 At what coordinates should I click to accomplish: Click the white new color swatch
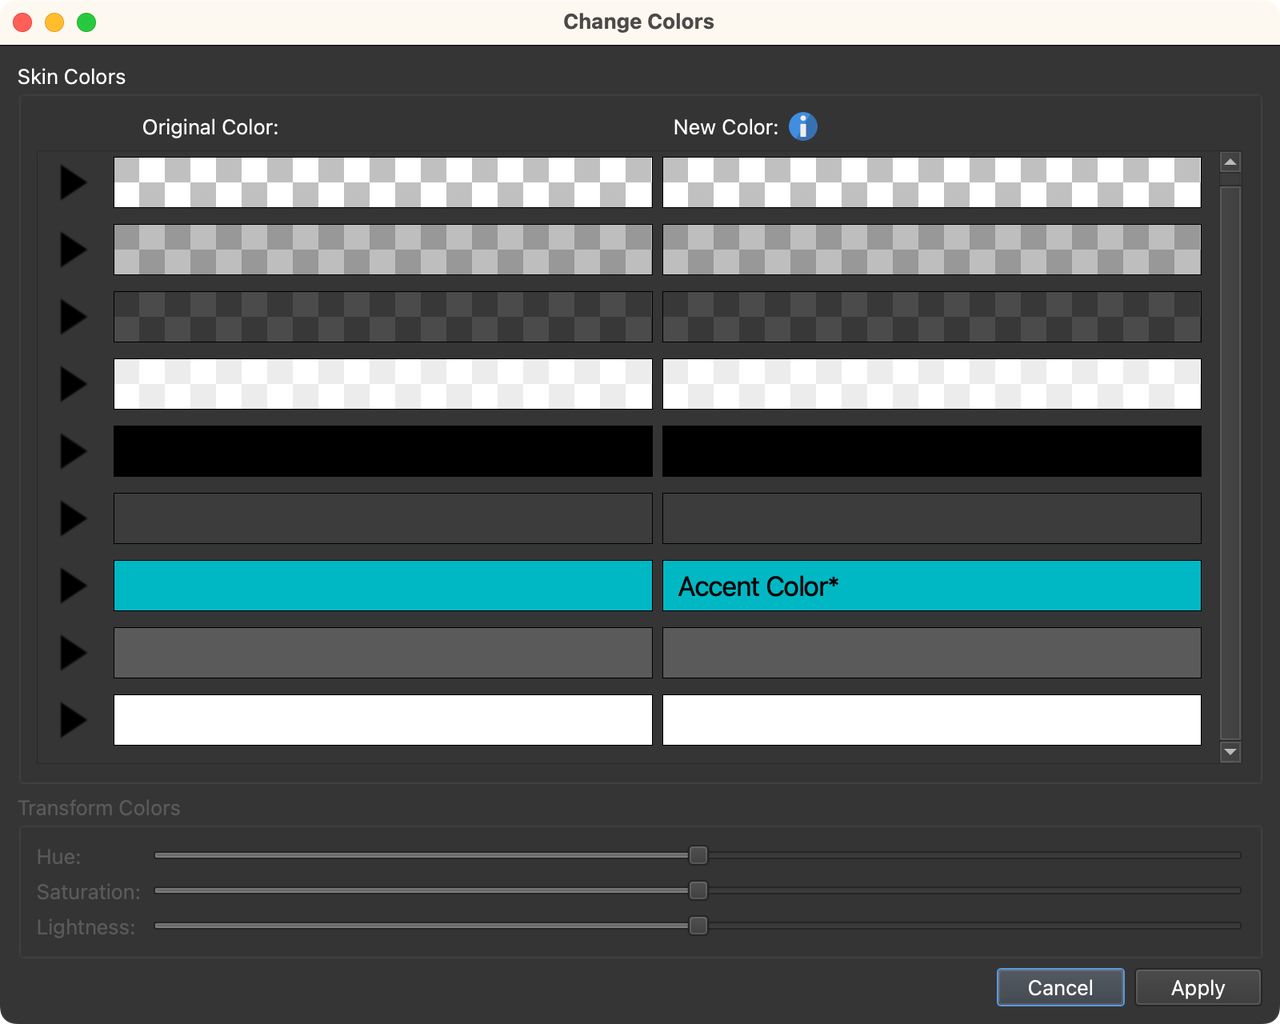point(931,719)
